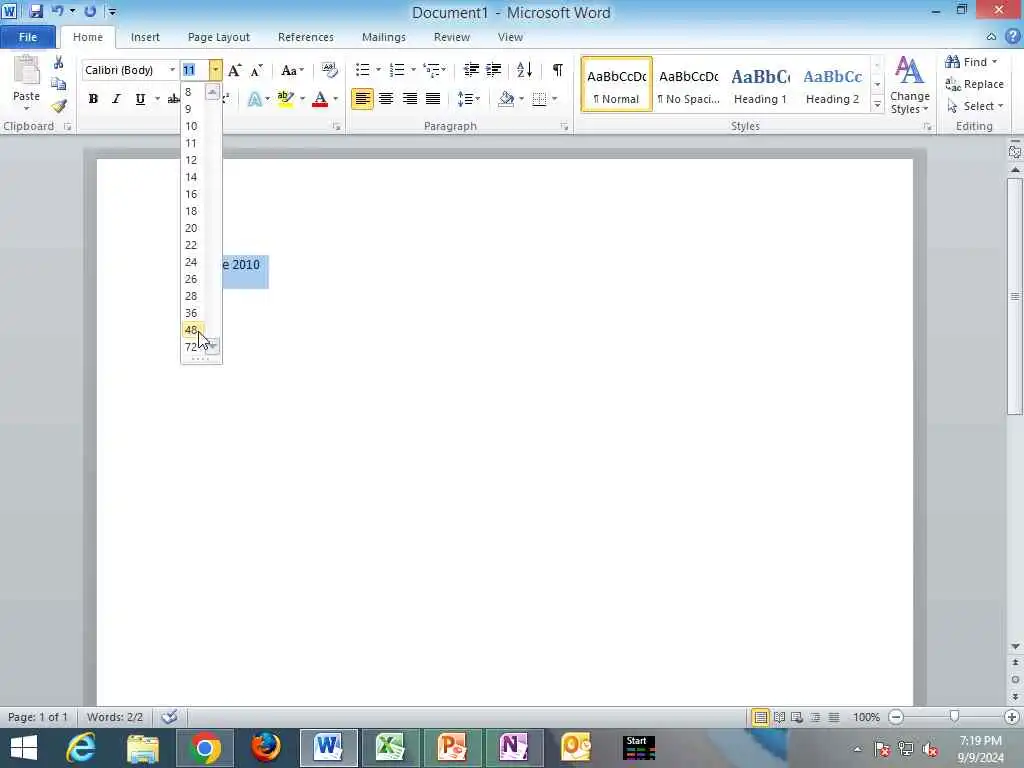Minimize the ribbon with caret icon

pyautogui.click(x=991, y=37)
